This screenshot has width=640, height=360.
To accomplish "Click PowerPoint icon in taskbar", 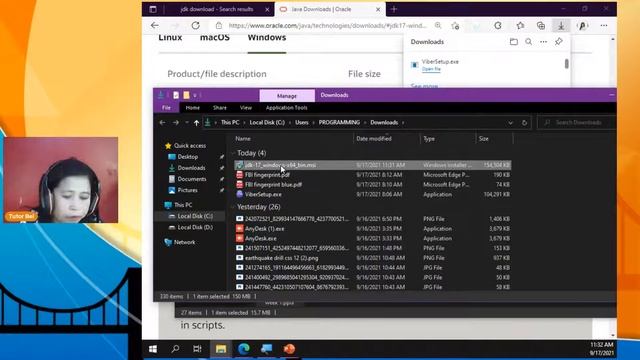I will [289, 349].
